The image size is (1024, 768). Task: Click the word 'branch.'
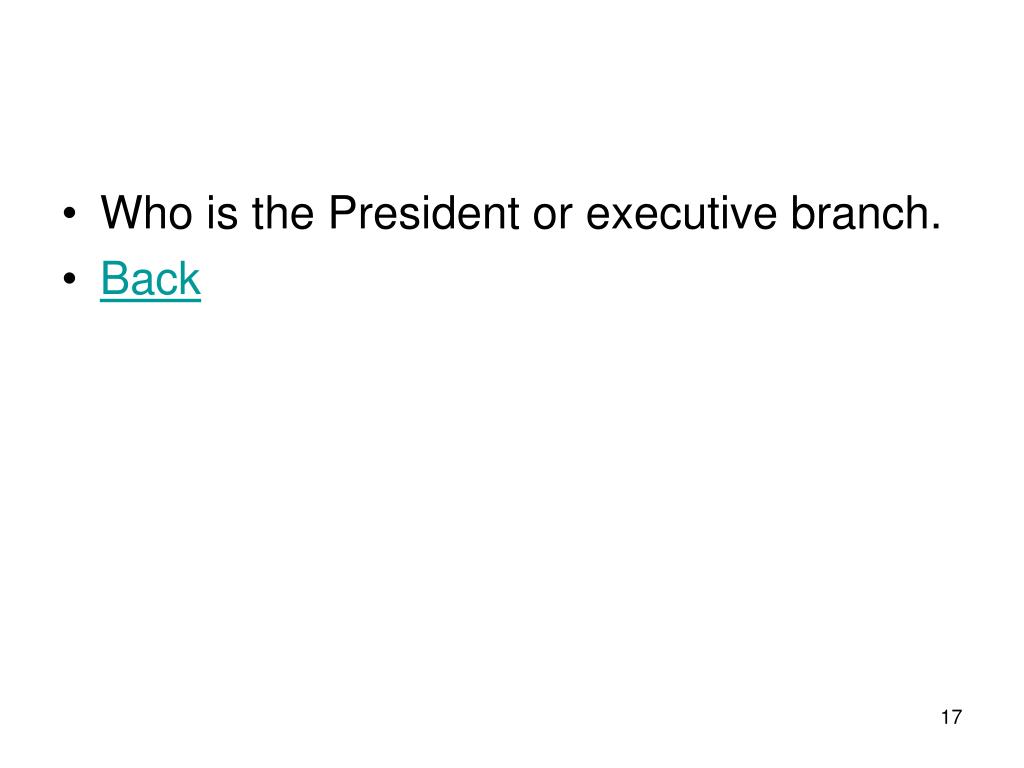tap(865, 212)
